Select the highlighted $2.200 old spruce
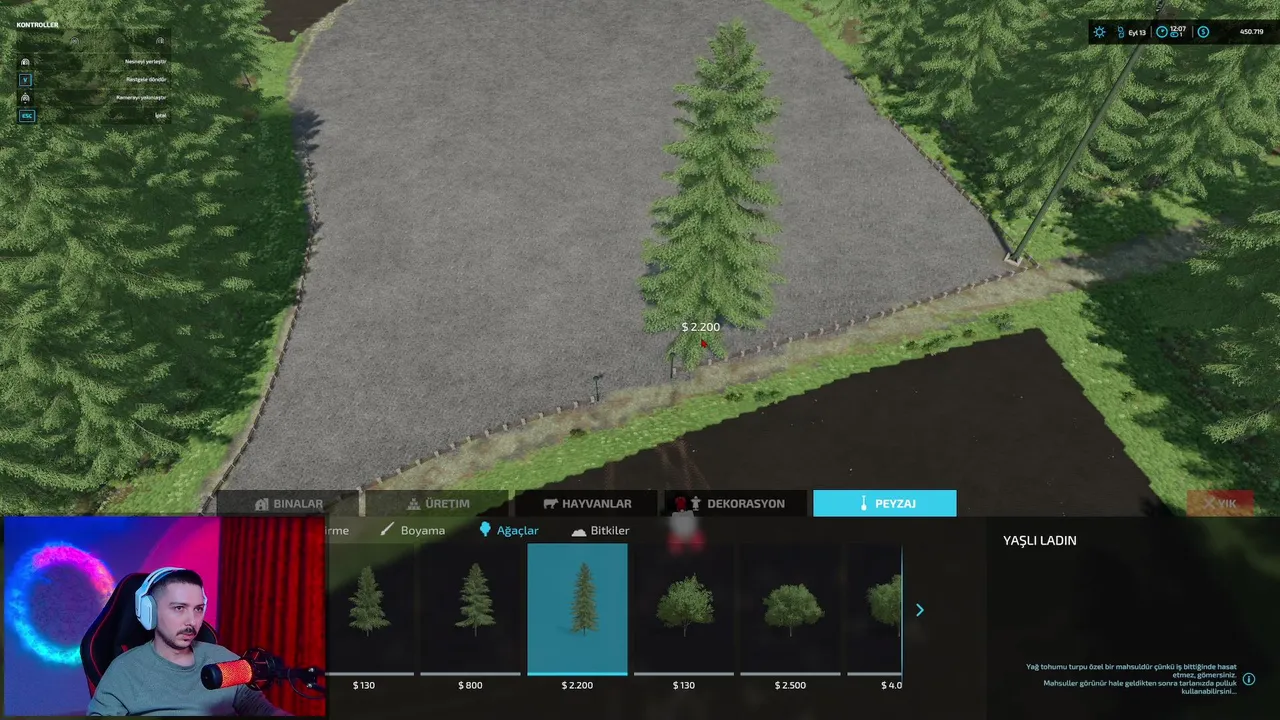This screenshot has width=1280, height=720. pyautogui.click(x=577, y=610)
